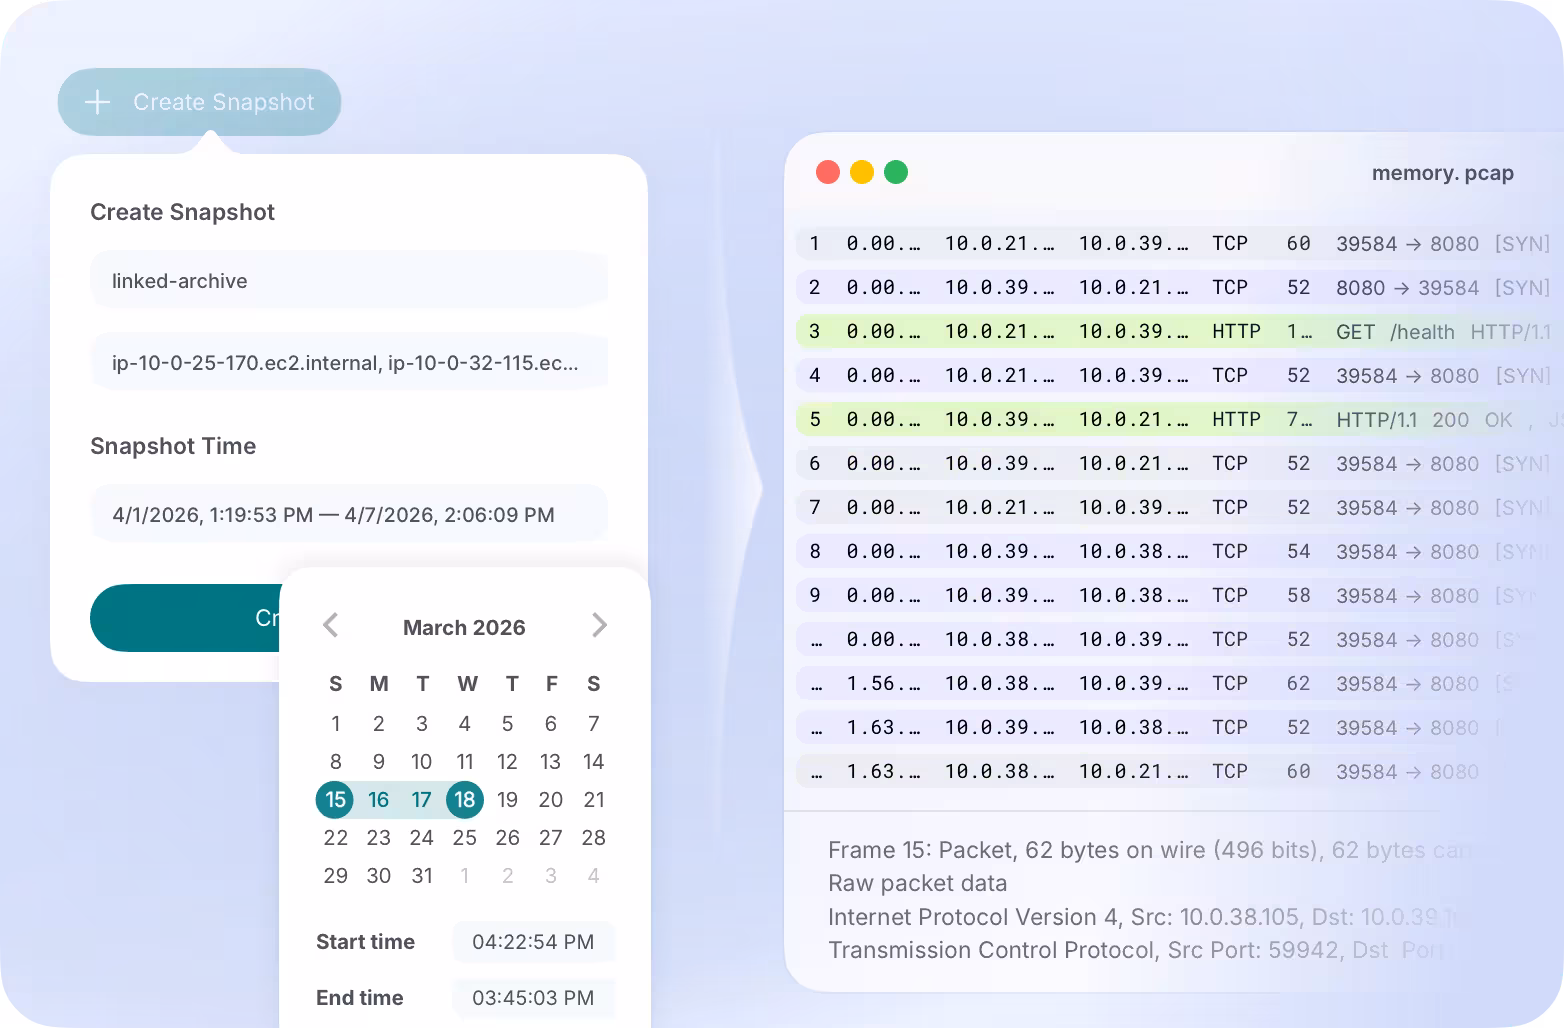
Task: Select March 22 in the calendar
Action: [x=335, y=838]
